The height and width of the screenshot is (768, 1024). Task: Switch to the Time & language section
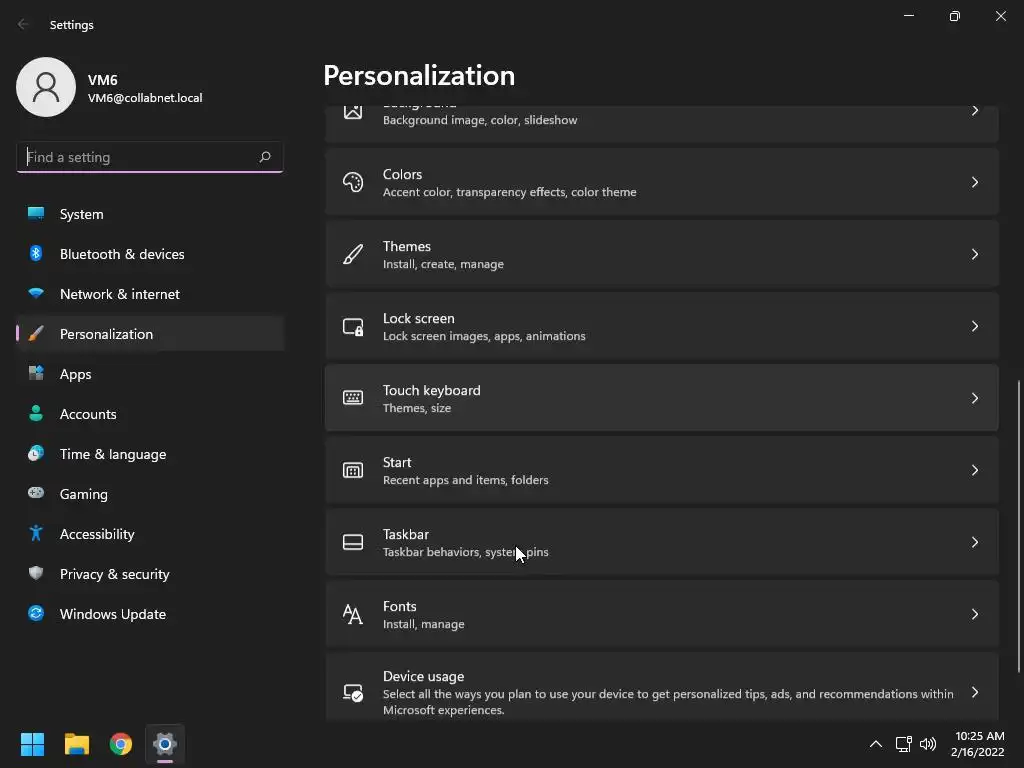coord(112,454)
